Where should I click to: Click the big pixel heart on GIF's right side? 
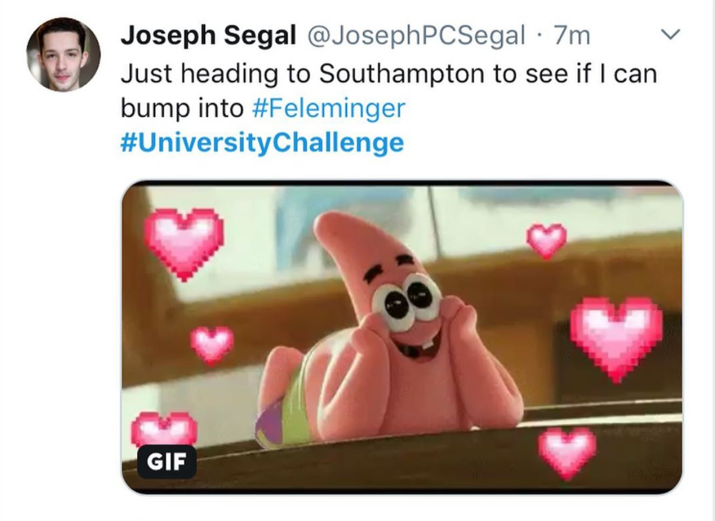tap(616, 339)
